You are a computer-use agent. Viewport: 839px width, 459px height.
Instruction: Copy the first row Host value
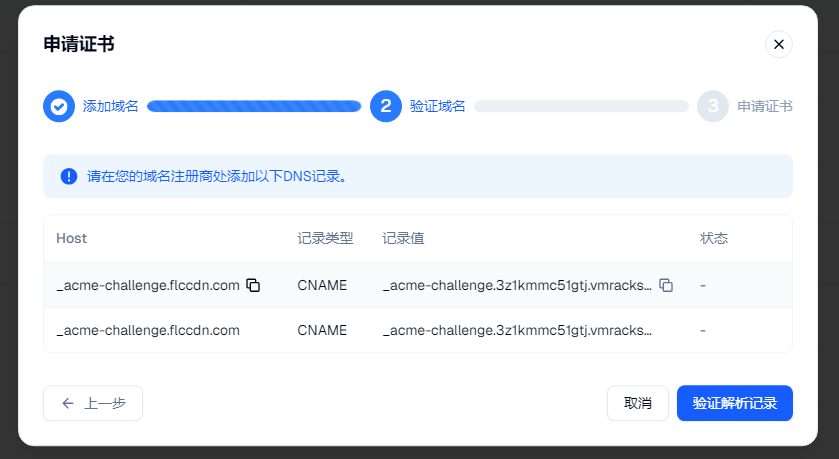click(253, 285)
